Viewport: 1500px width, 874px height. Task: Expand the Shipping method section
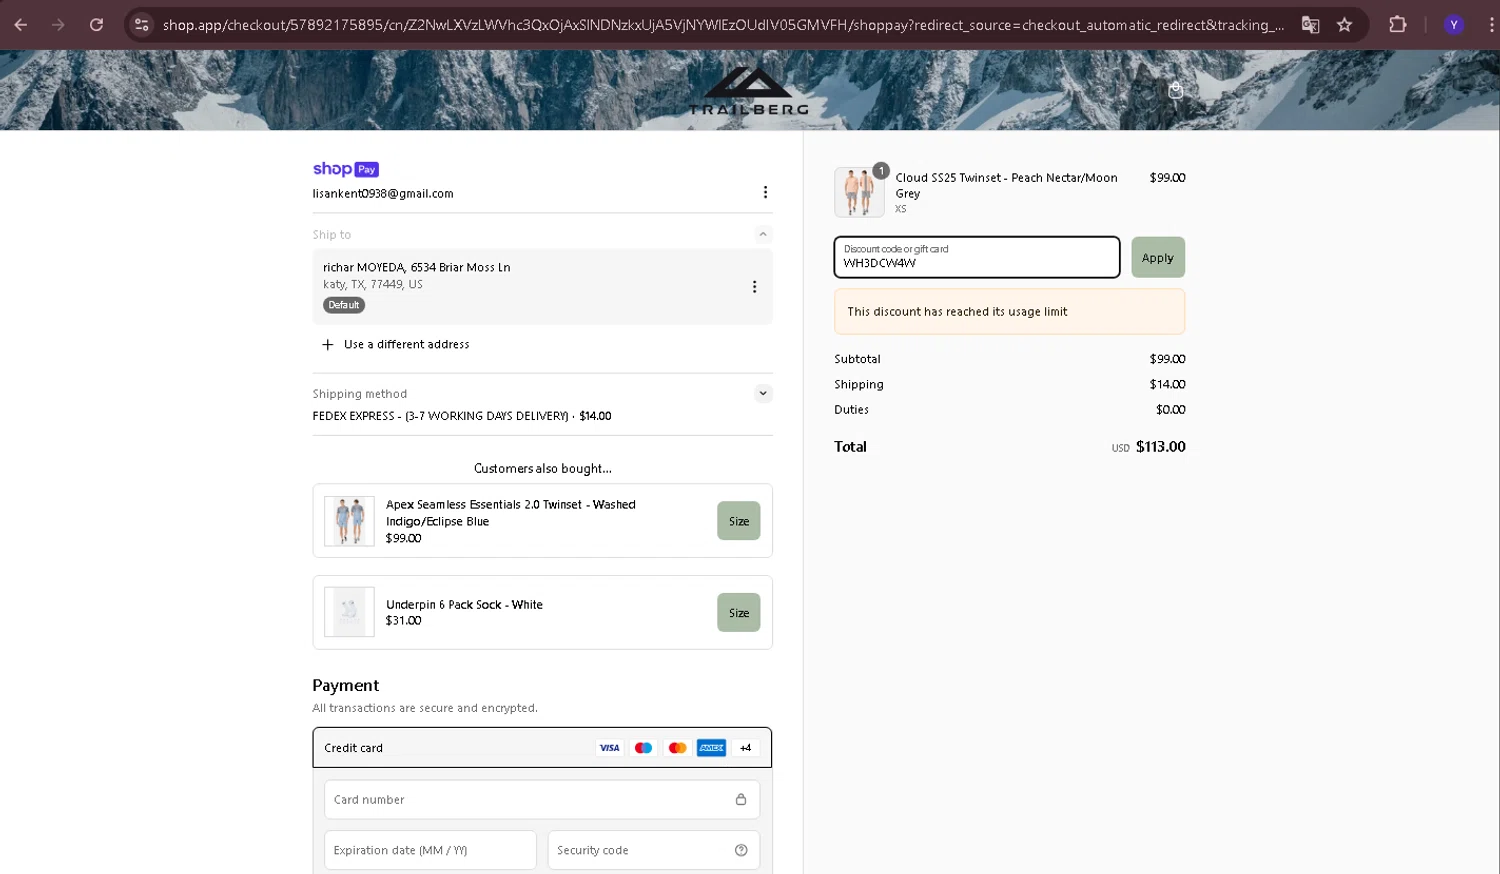point(763,393)
